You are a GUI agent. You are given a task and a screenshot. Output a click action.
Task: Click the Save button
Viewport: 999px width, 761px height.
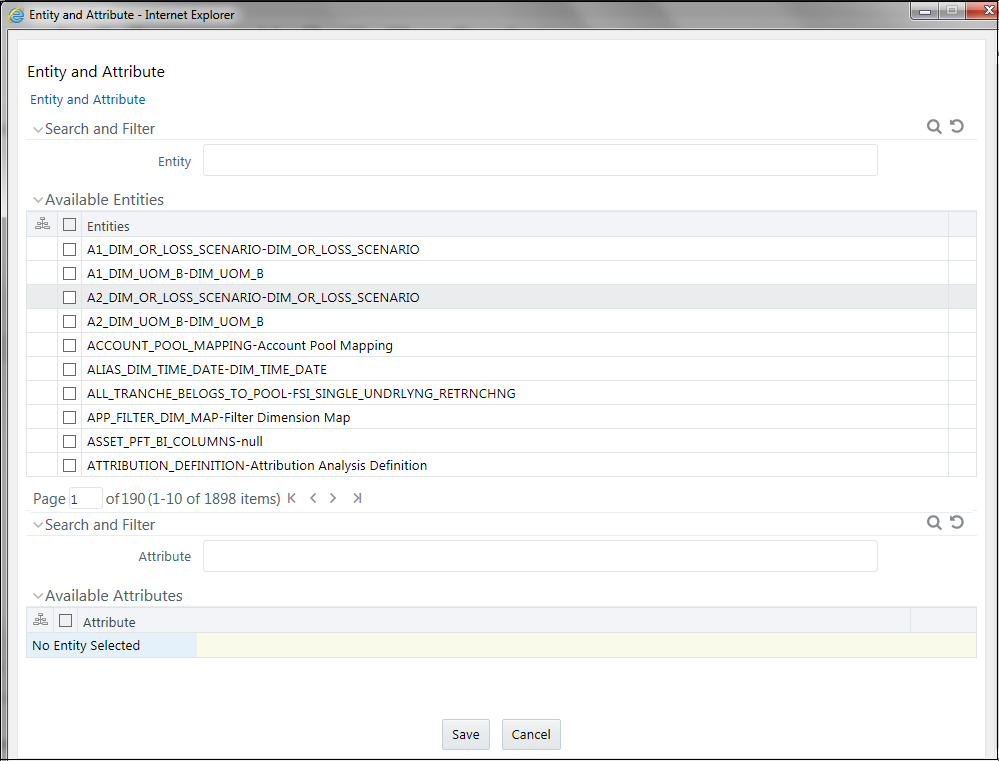point(465,734)
